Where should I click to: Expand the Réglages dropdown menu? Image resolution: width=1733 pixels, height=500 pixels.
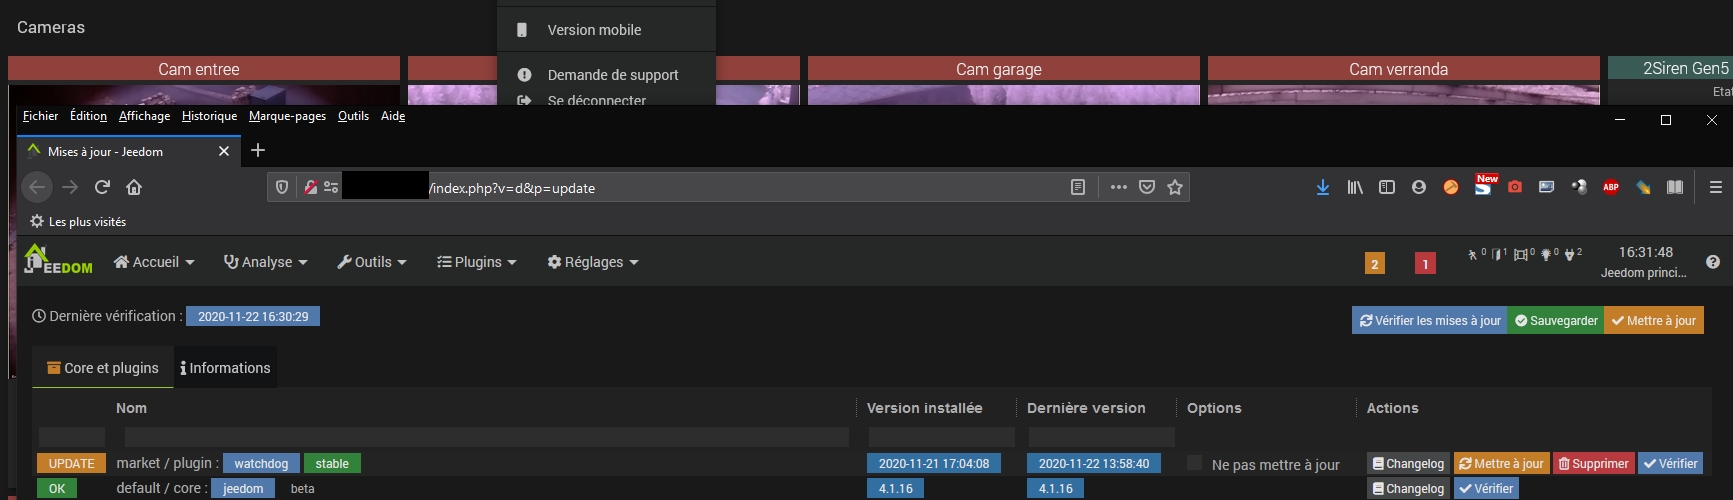click(593, 262)
